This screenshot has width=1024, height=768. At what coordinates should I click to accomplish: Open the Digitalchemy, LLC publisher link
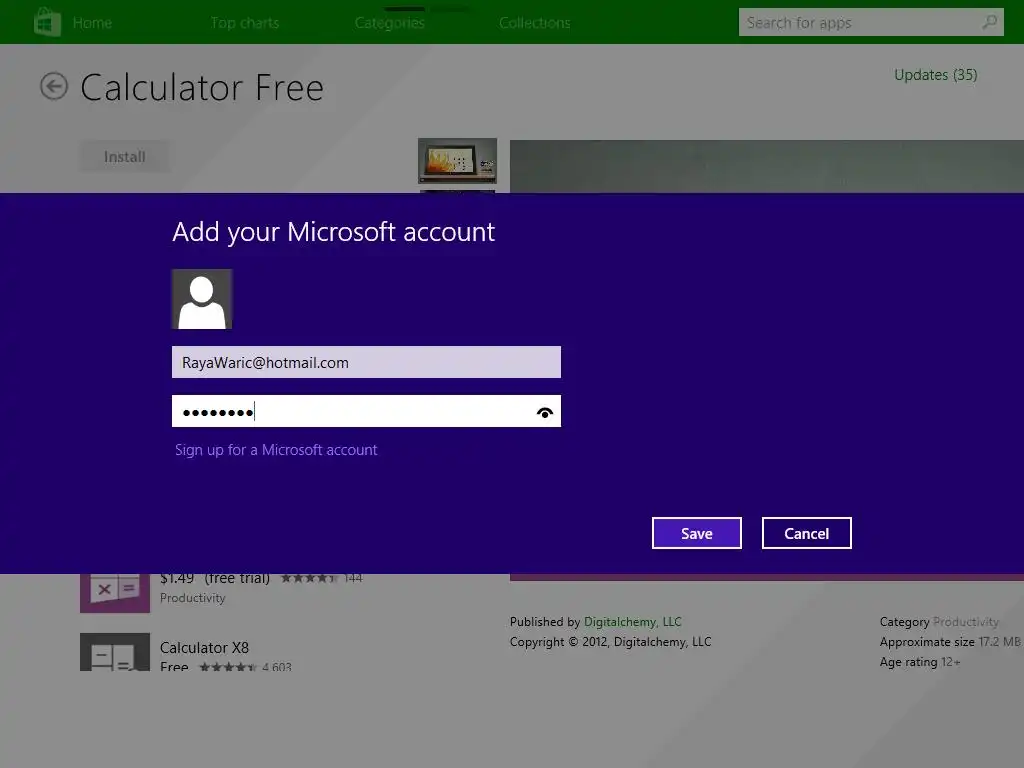point(632,622)
